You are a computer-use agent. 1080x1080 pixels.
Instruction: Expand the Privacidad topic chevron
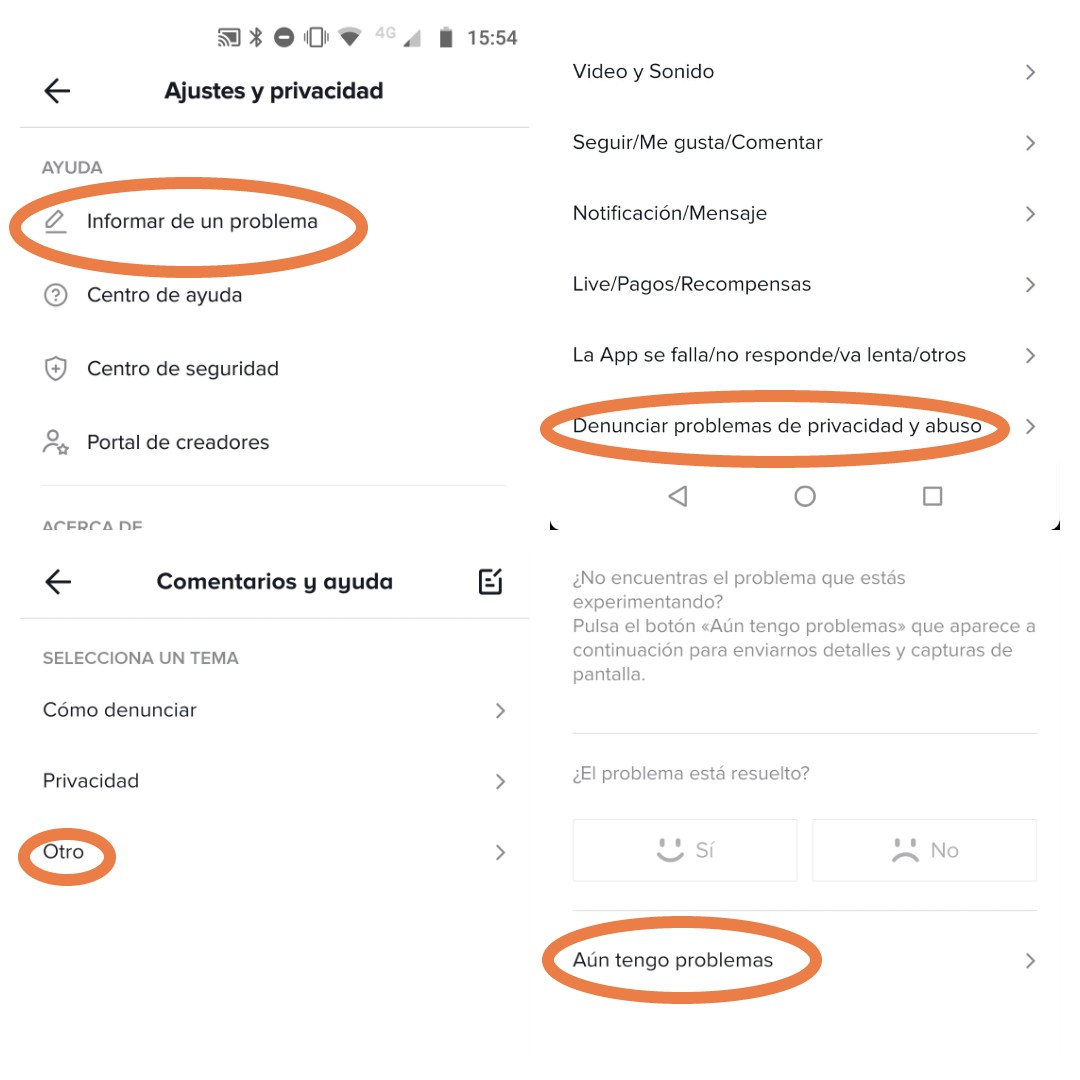click(x=501, y=781)
